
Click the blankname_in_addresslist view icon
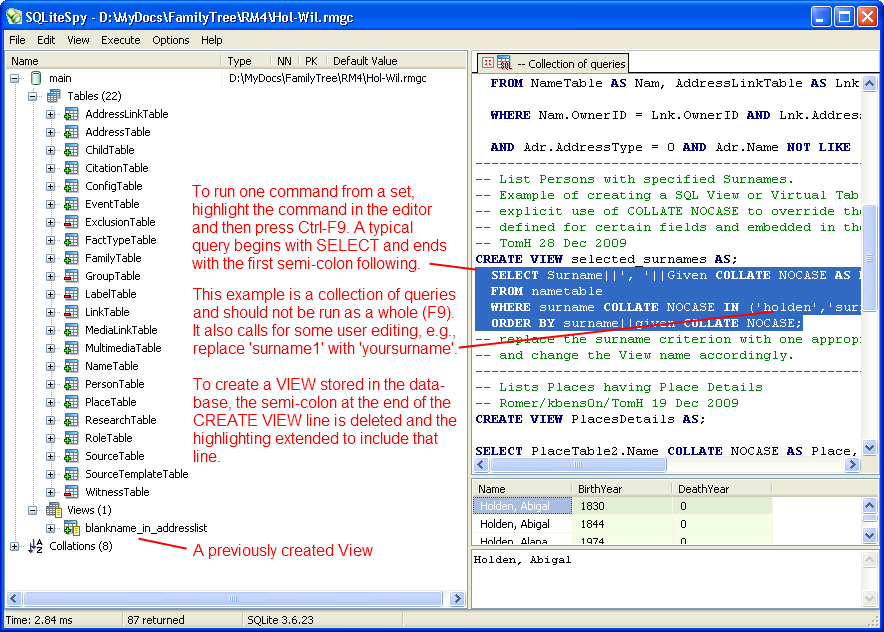(x=72, y=528)
